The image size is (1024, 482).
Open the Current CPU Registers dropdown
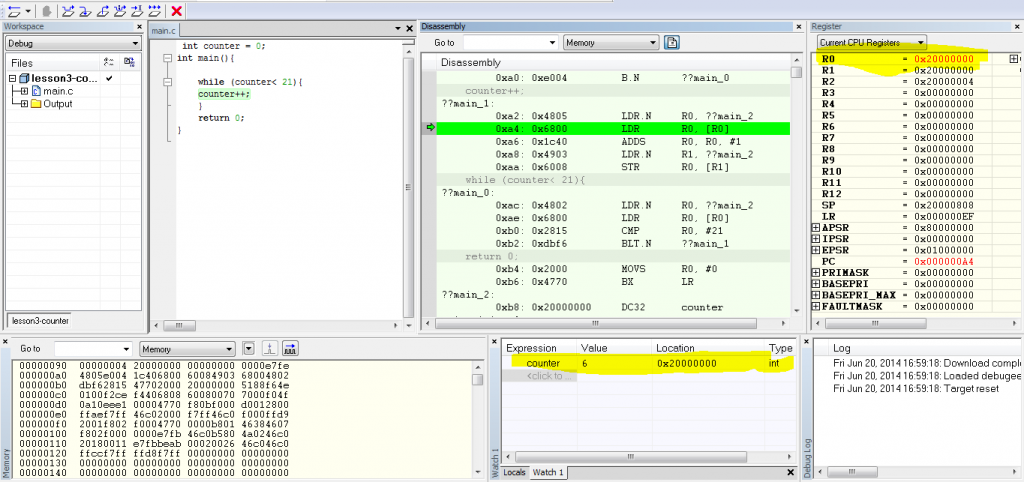tap(871, 42)
